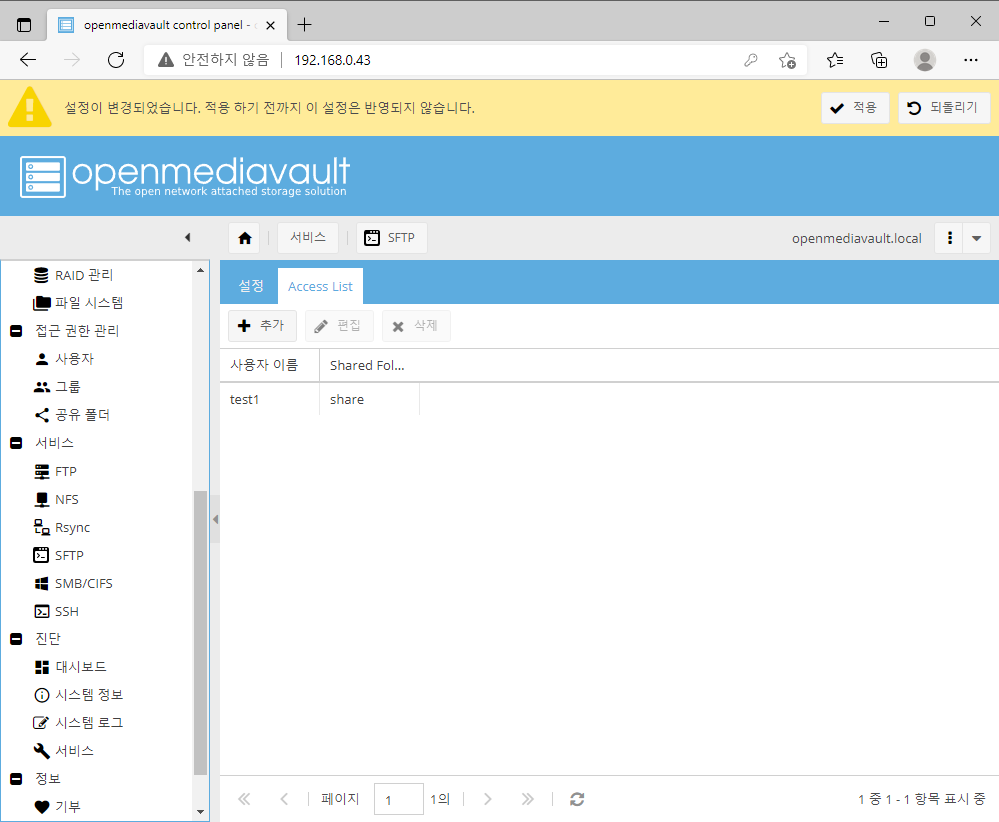The width and height of the screenshot is (999, 822).
Task: Click the saved password key icon
Action: [751, 60]
